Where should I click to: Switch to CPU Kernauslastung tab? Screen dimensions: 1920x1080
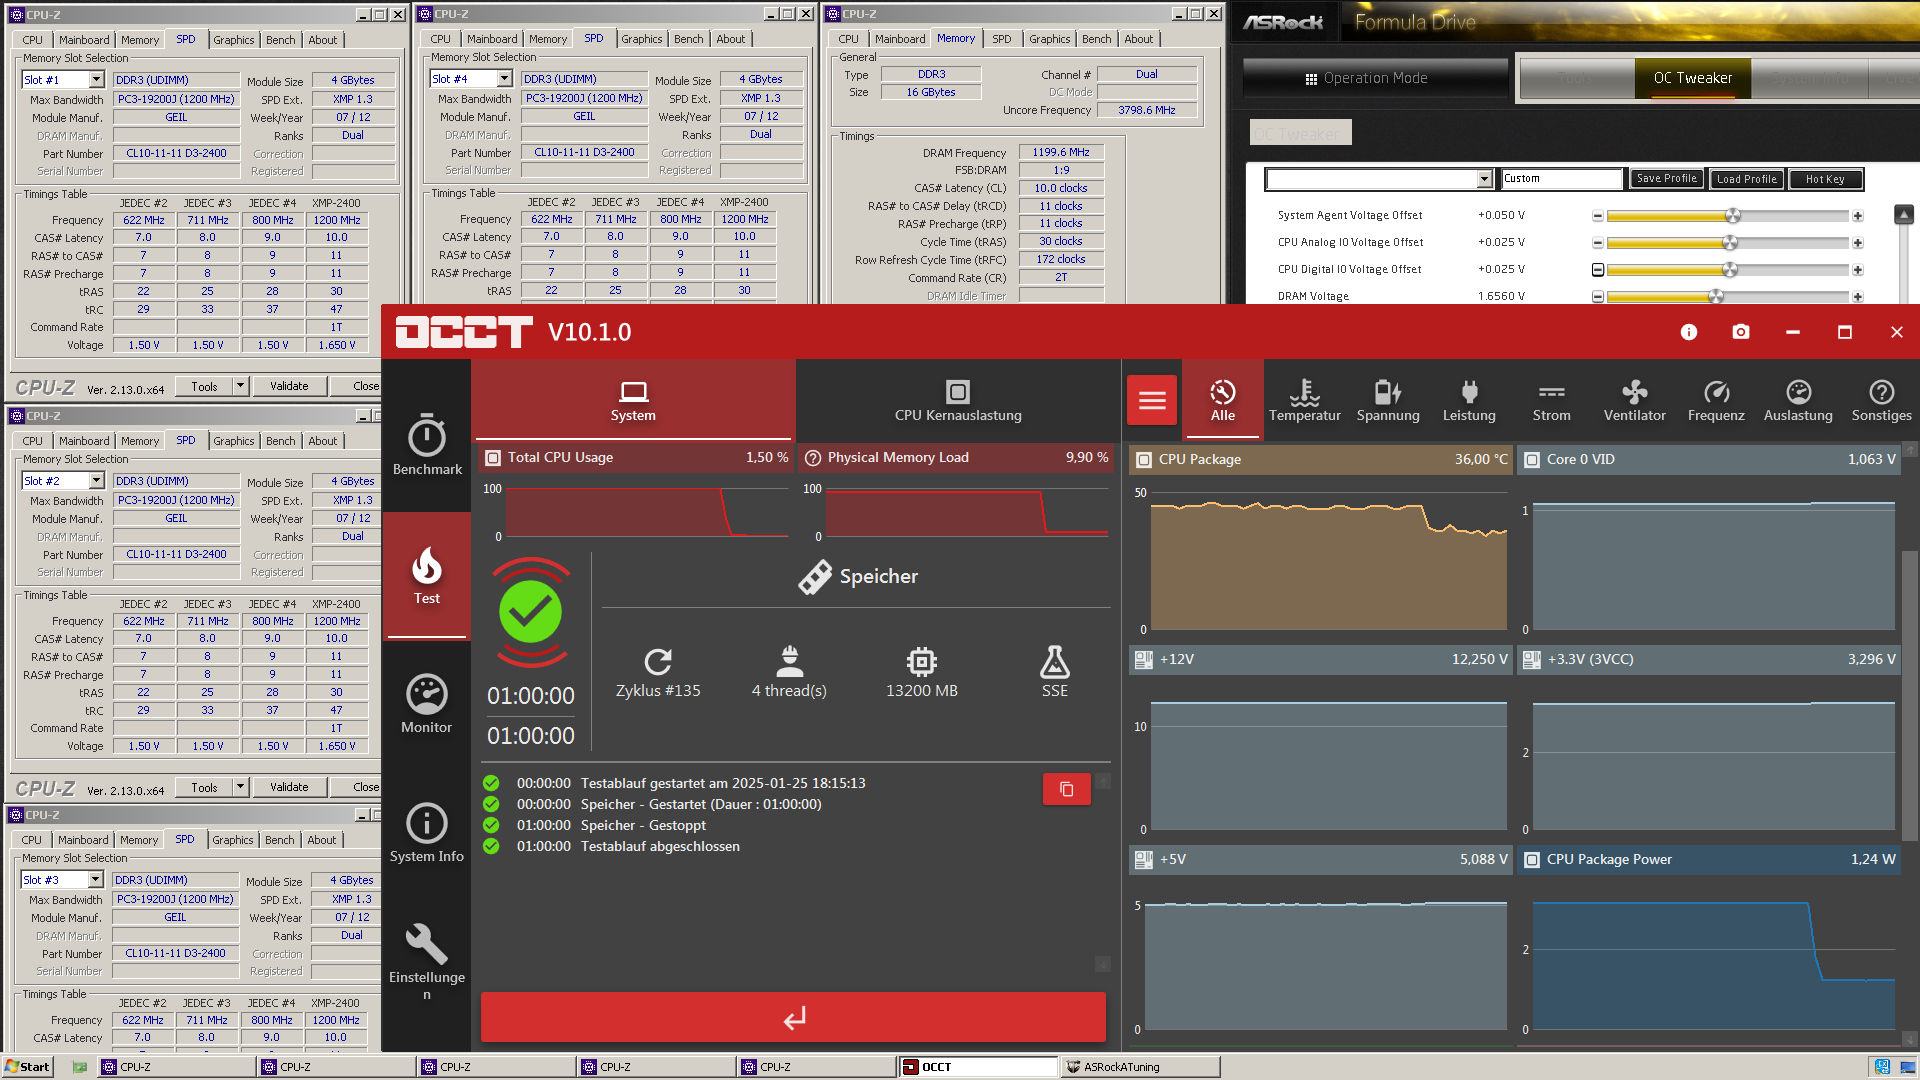tap(958, 400)
